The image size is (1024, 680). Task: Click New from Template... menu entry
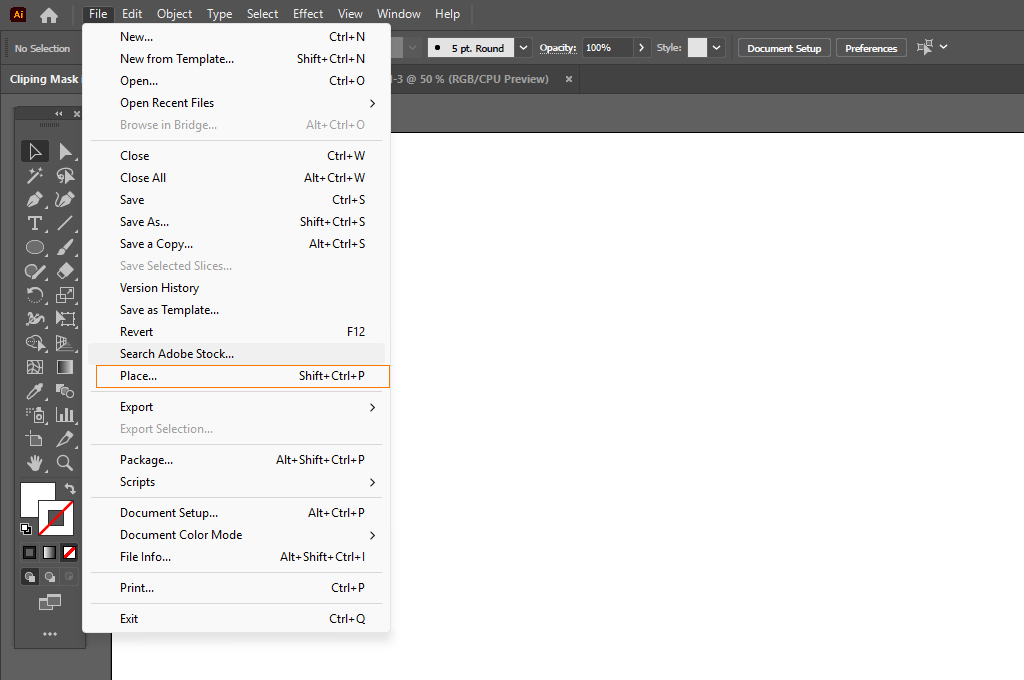[x=236, y=59]
